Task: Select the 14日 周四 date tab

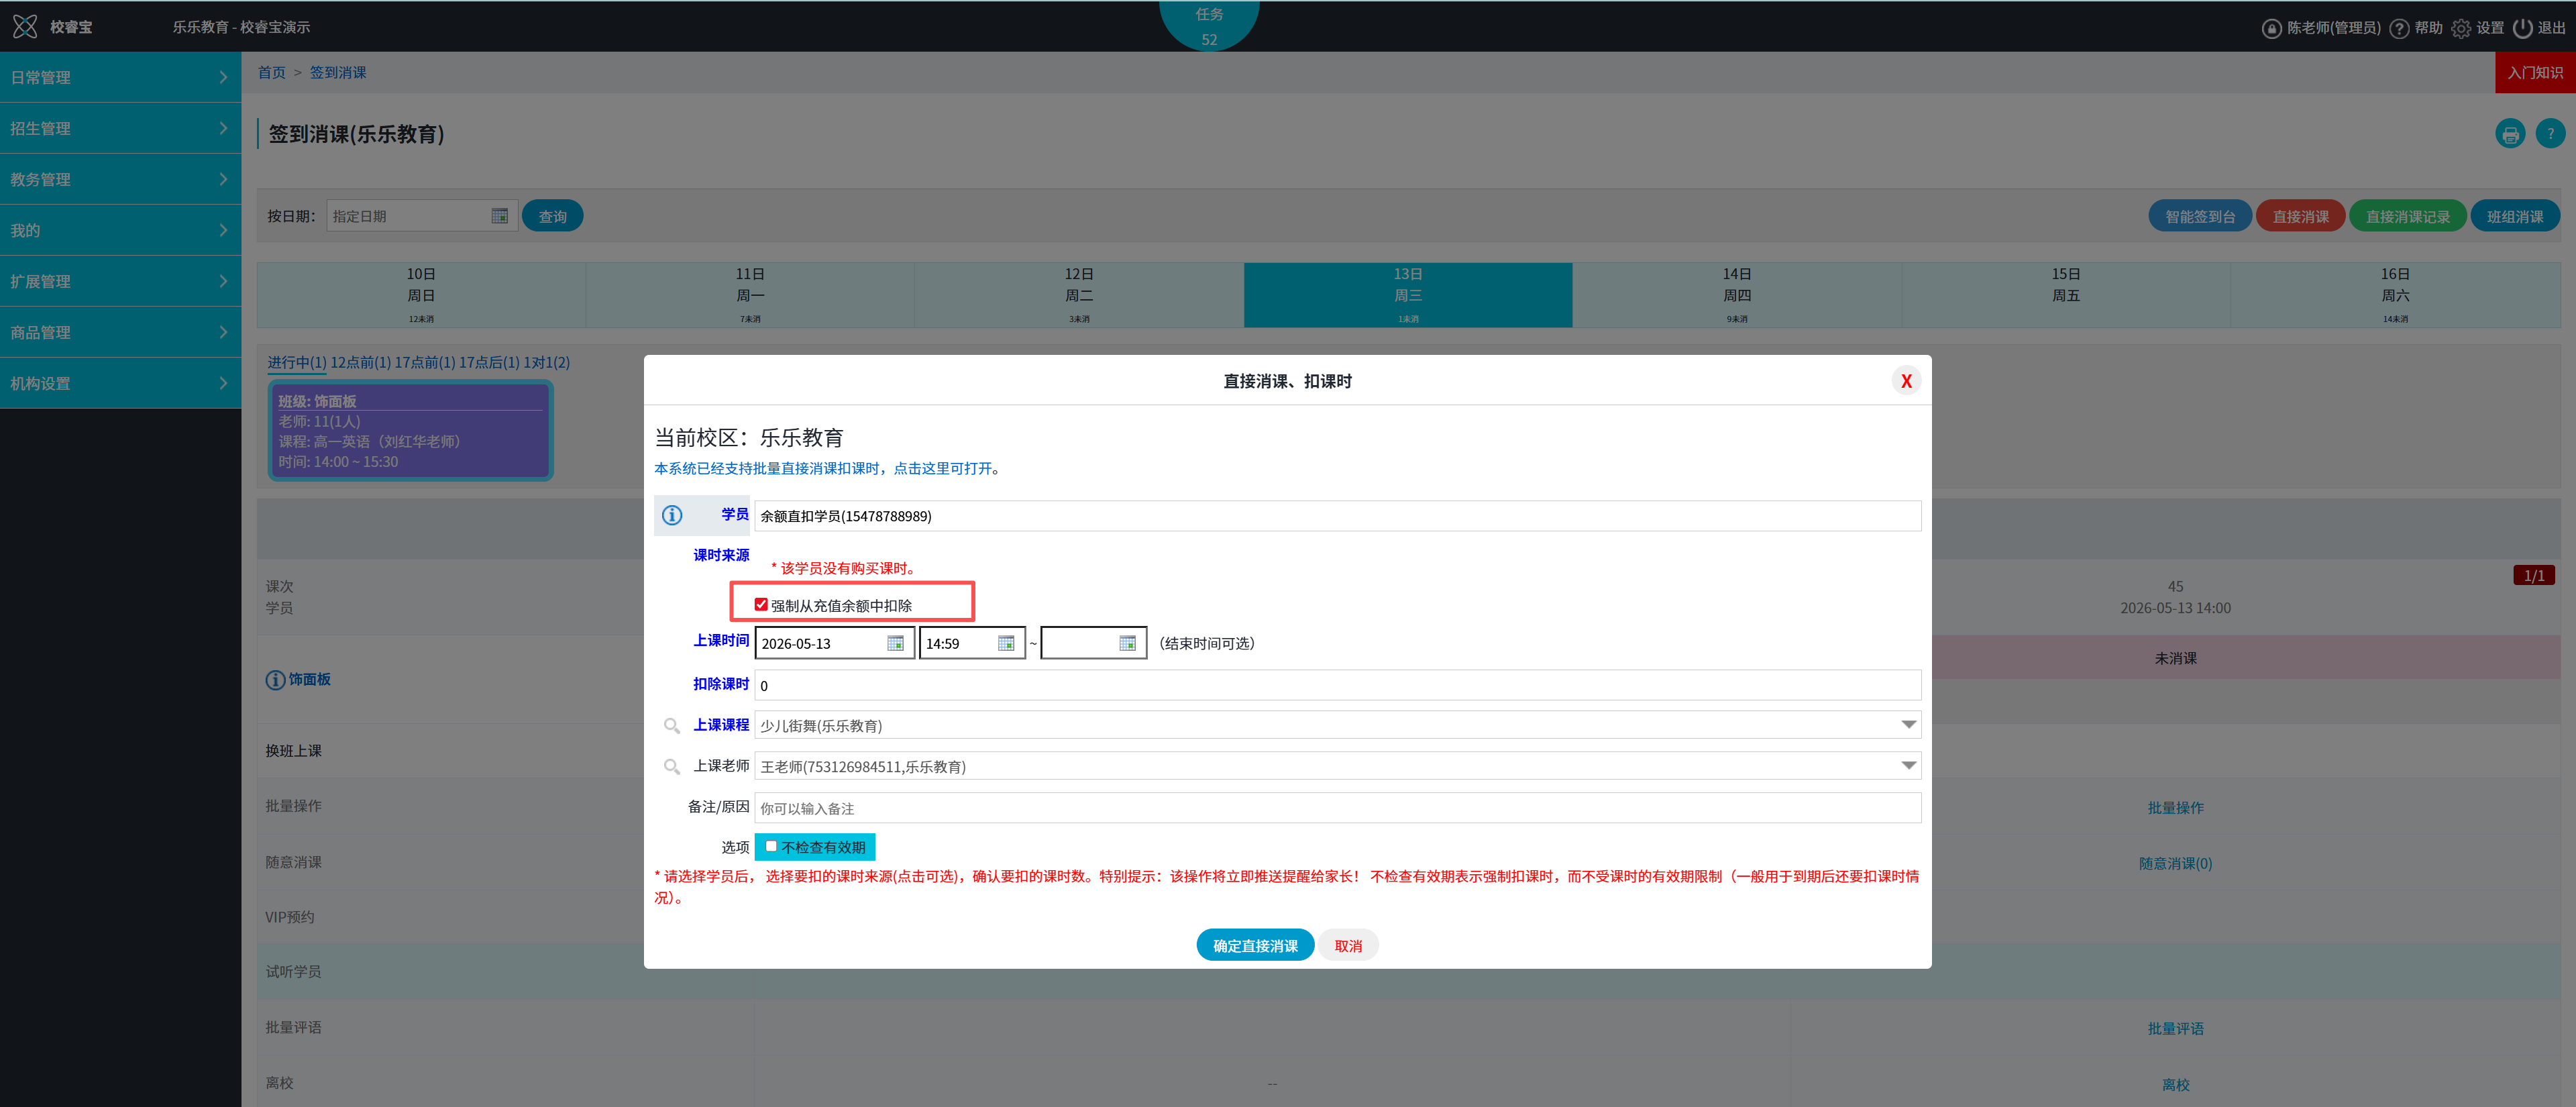Action: pos(1737,295)
